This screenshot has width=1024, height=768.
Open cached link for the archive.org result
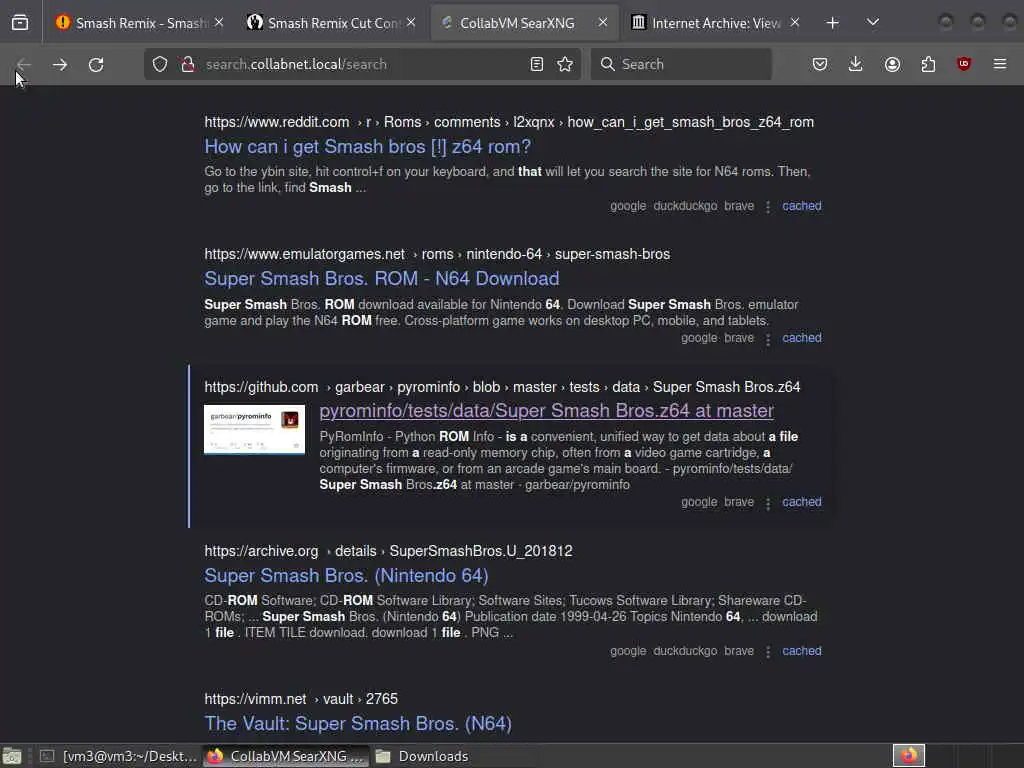coord(802,650)
